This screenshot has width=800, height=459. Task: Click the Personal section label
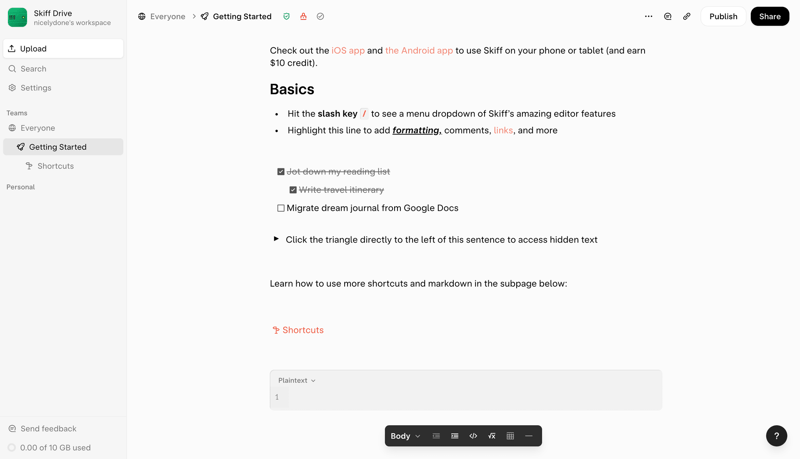pyautogui.click(x=20, y=187)
